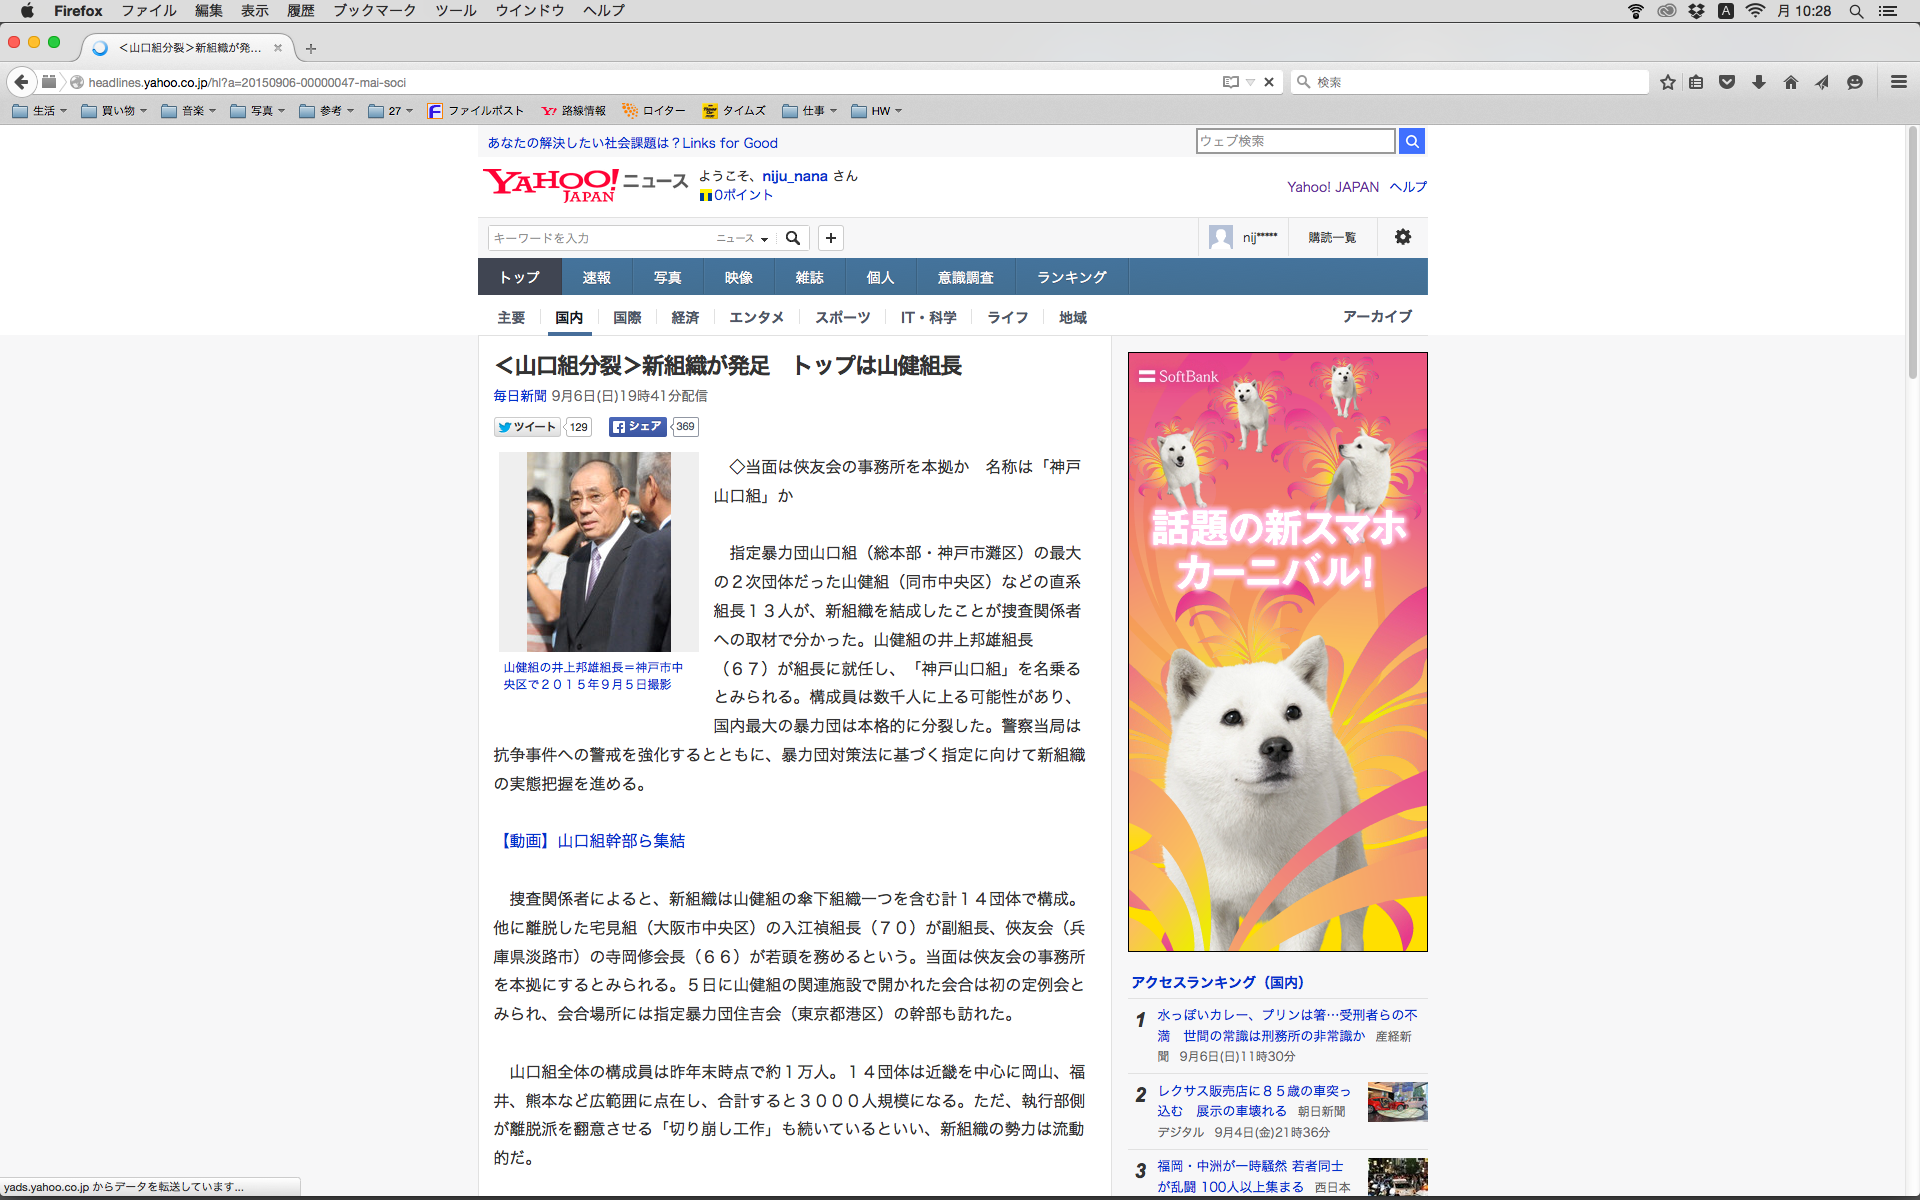Click the page vertical scrollbar
Screen dimensions: 1920x1200
[x=1912, y=250]
